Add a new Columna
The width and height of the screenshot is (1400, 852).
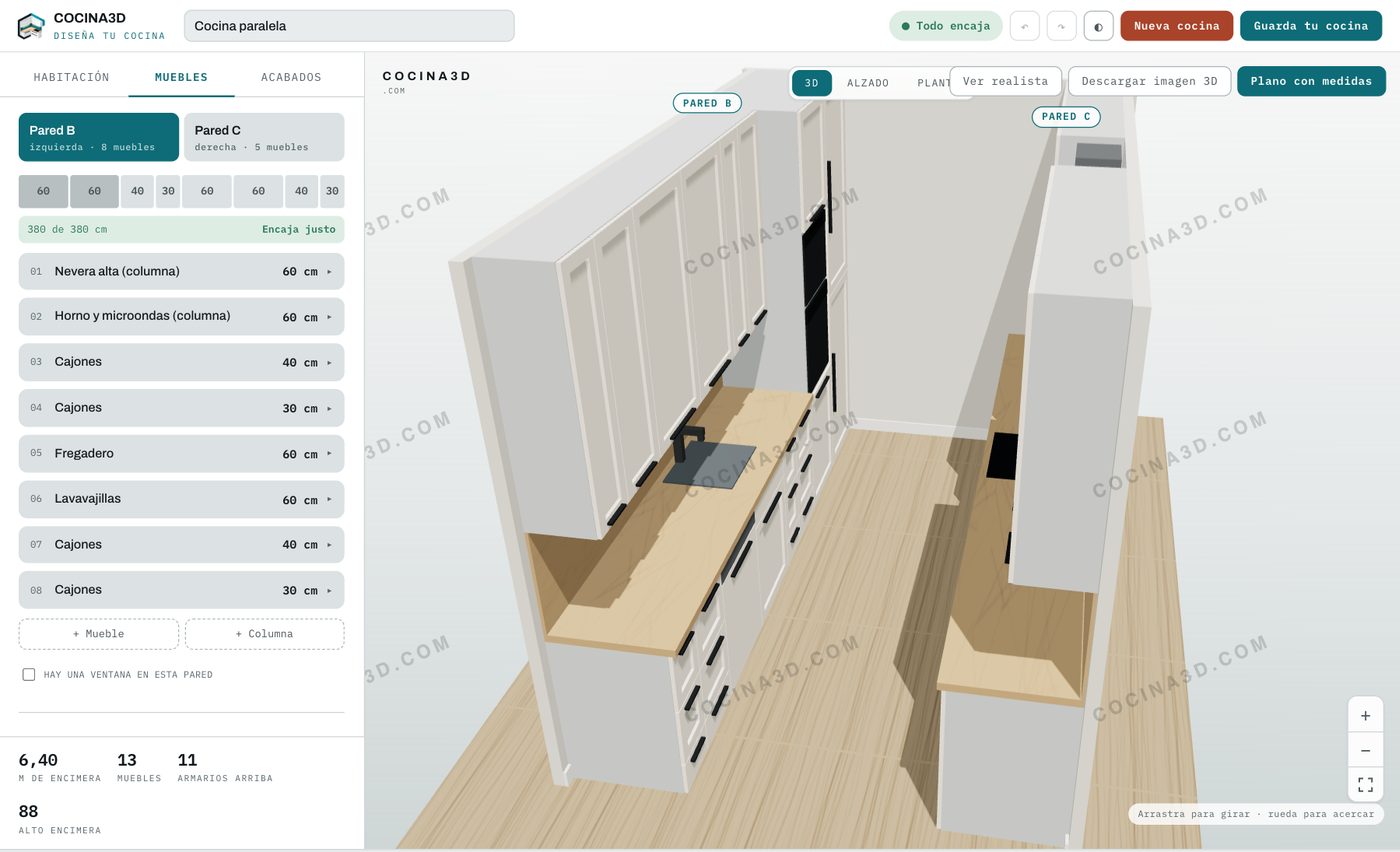[264, 634]
